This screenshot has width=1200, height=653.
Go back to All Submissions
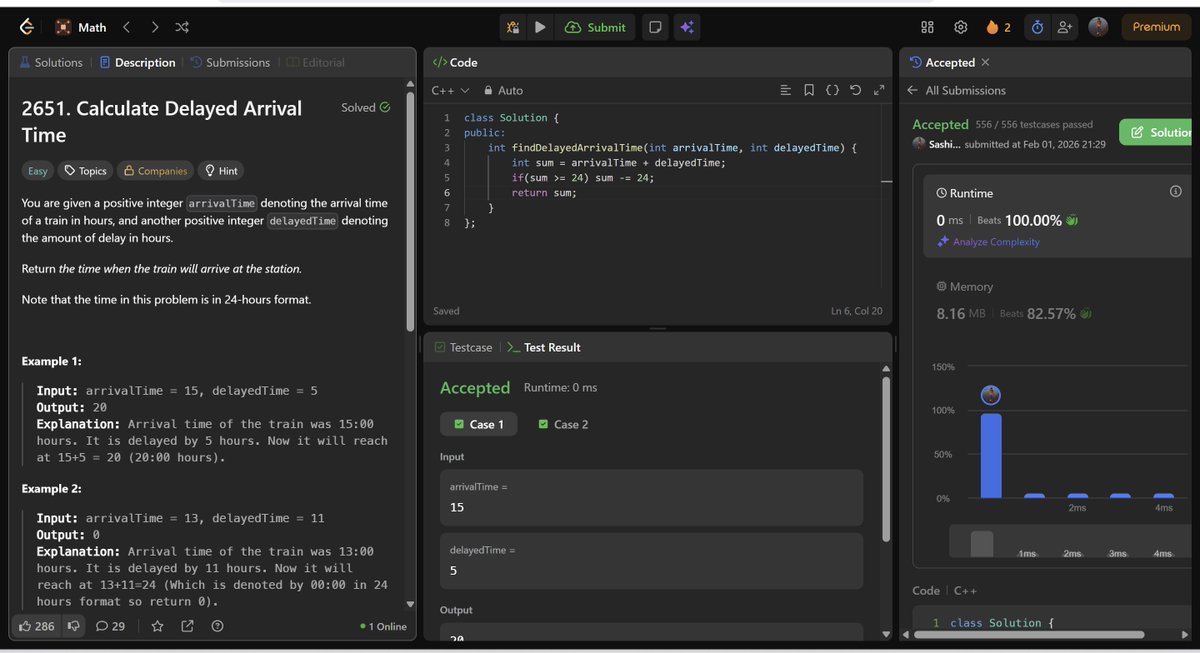956,90
